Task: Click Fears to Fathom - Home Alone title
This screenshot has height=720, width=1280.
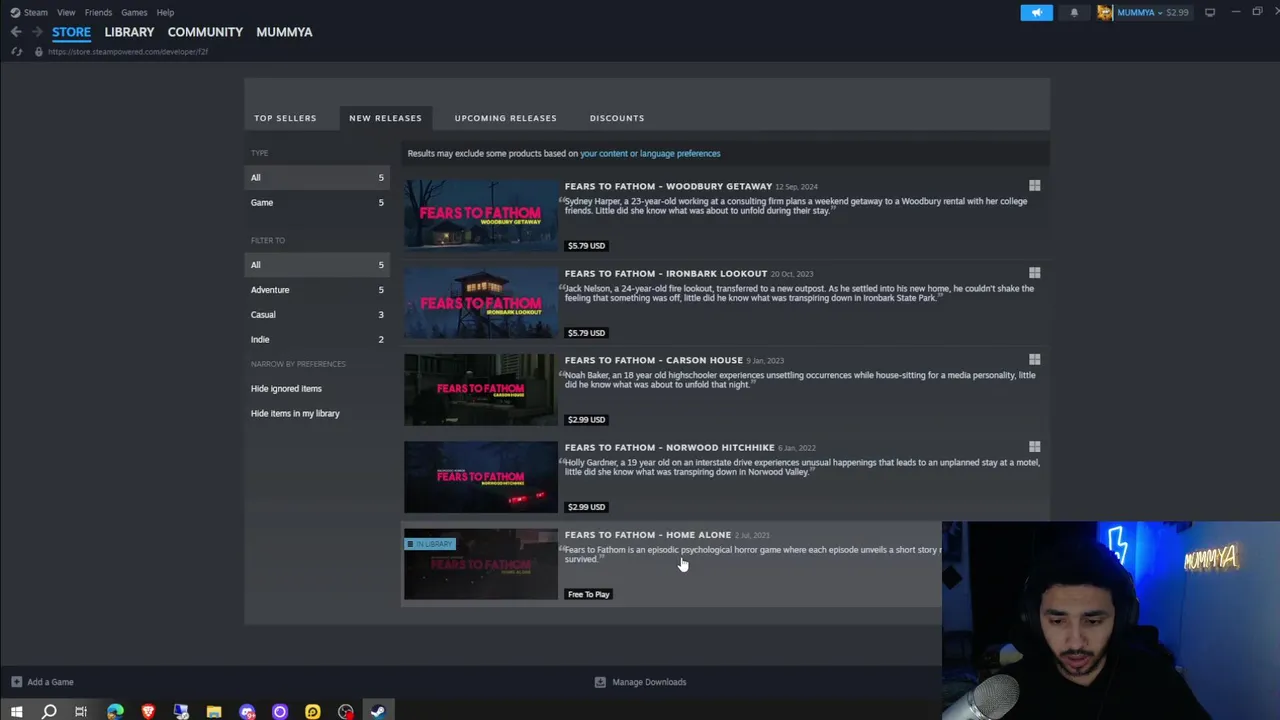Action: (648, 534)
